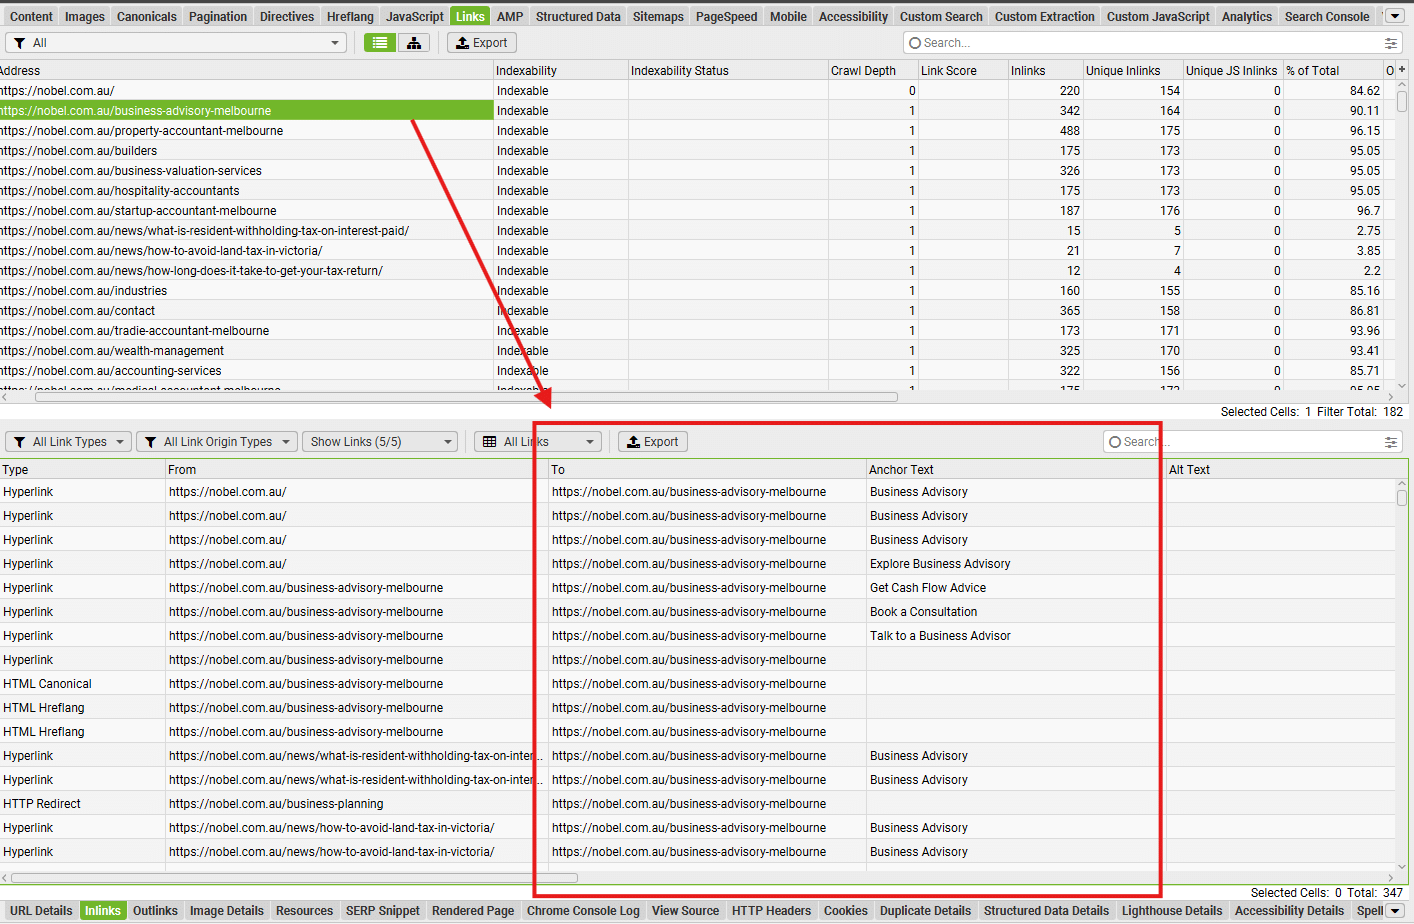Image resolution: width=1414 pixels, height=924 pixels.
Task: Select the nobel.com.au/contact row
Action: click(x=246, y=311)
